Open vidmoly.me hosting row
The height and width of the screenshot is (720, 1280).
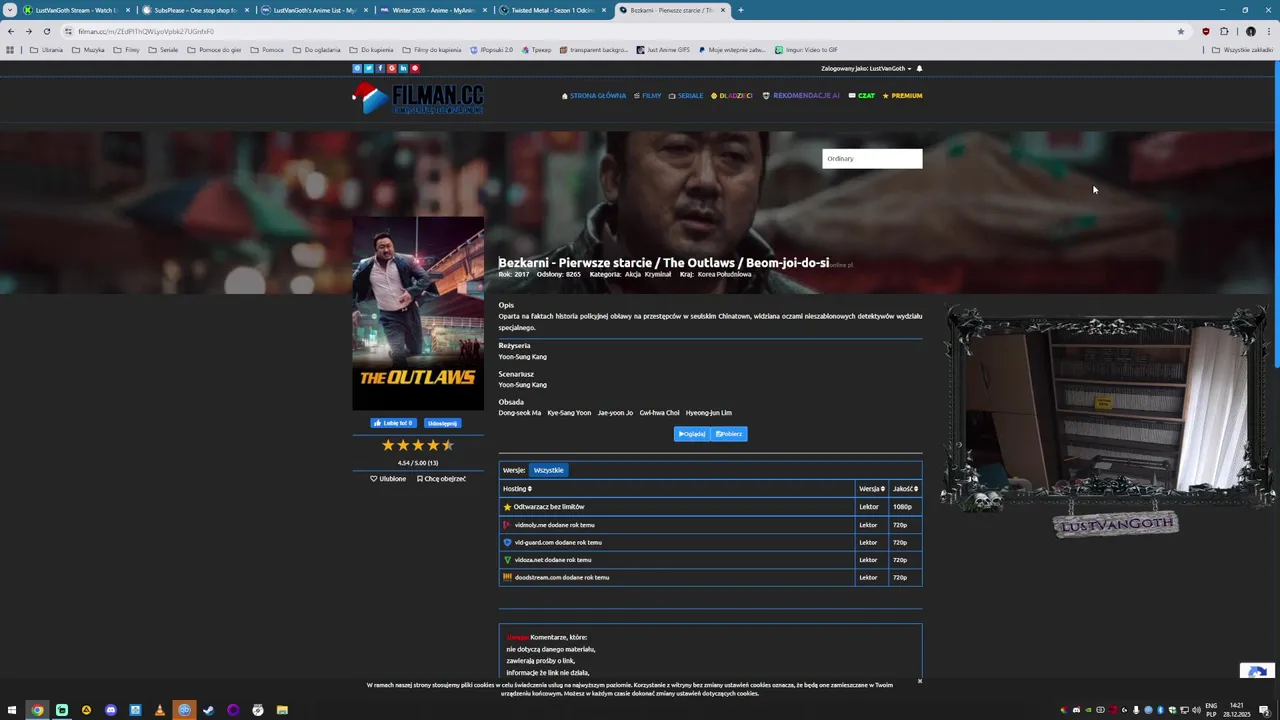coord(710,525)
